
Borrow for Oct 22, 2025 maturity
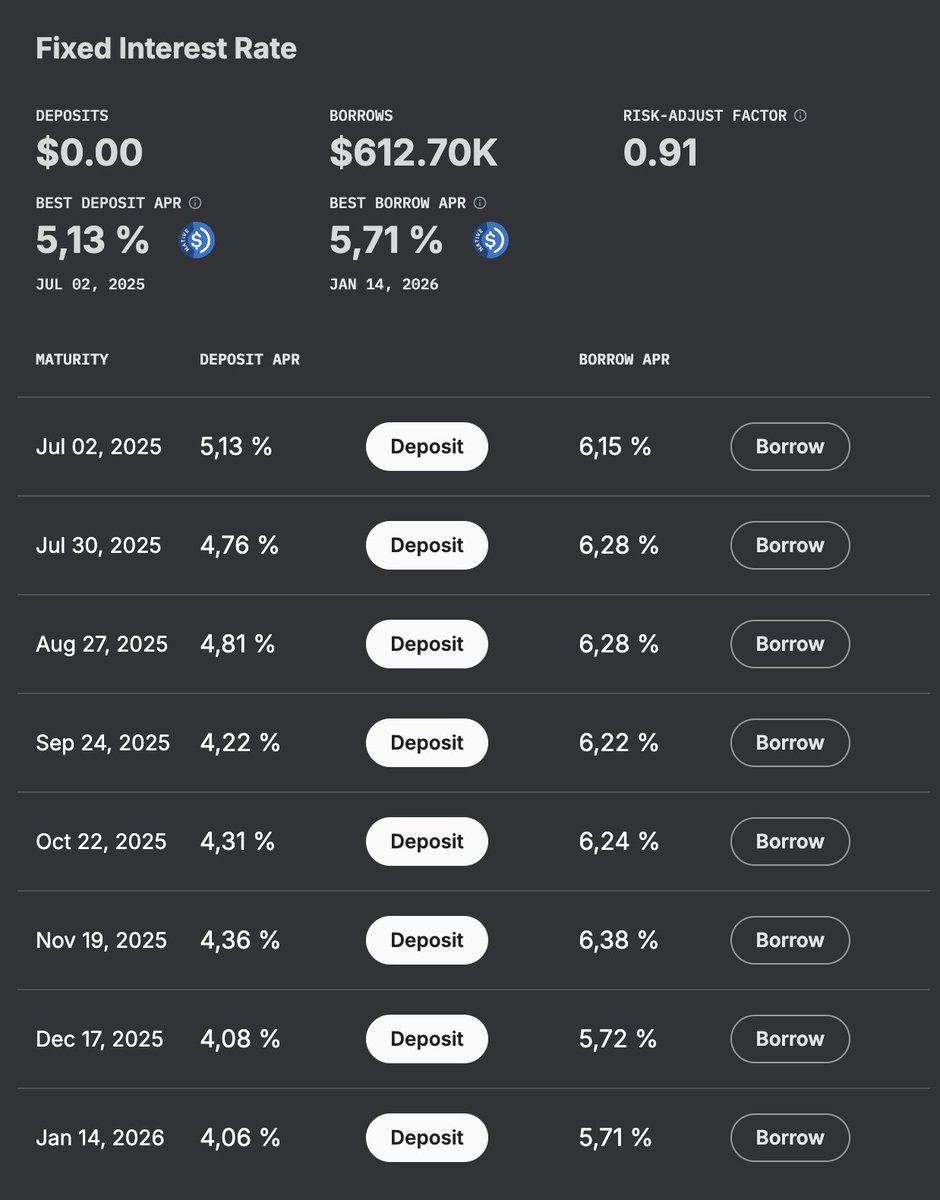pos(790,842)
